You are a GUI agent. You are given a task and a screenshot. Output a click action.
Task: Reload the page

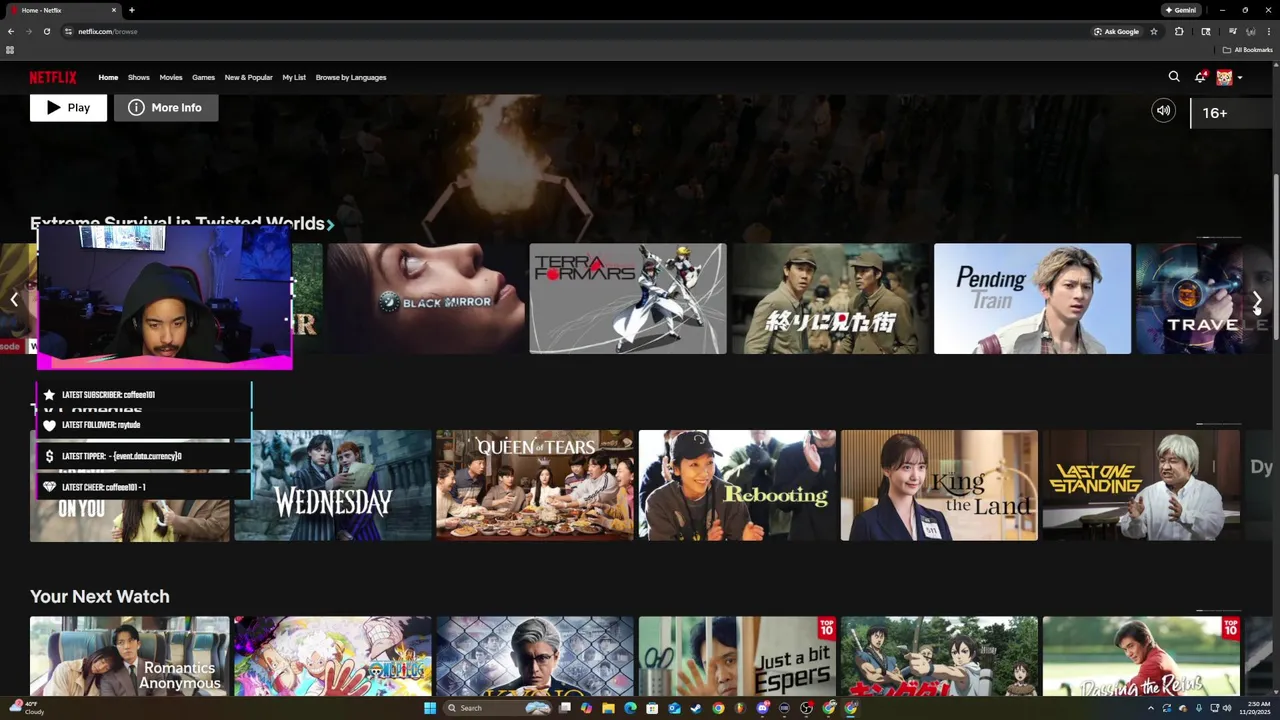tap(46, 31)
